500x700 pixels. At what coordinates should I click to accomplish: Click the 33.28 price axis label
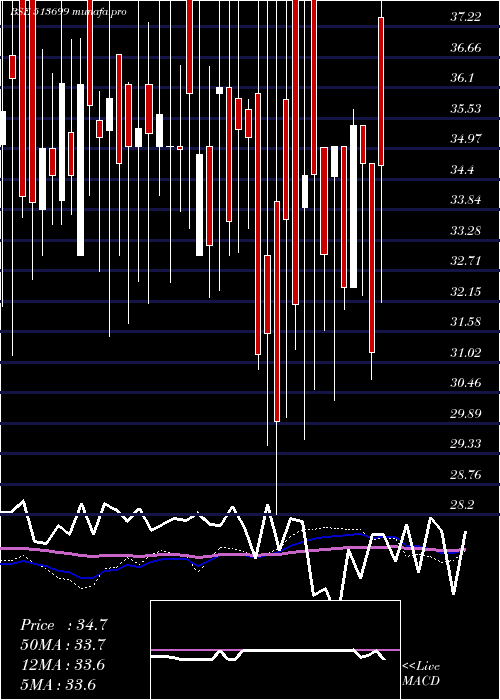[466, 231]
